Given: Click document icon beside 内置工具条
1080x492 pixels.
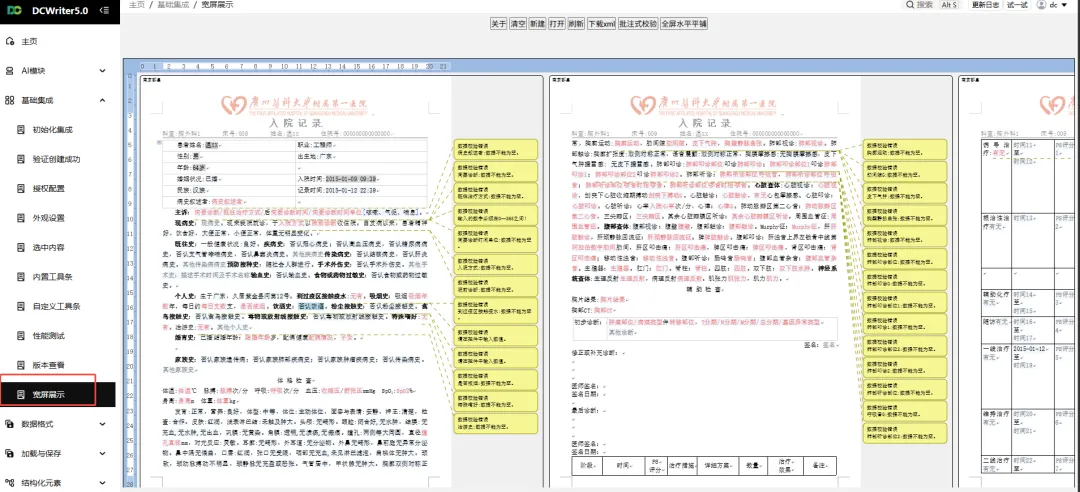Looking at the screenshot, I should tap(21, 277).
